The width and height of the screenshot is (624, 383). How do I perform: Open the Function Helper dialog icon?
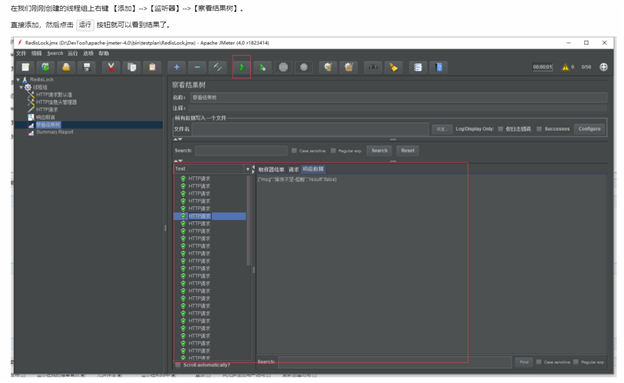pyautogui.click(x=418, y=67)
